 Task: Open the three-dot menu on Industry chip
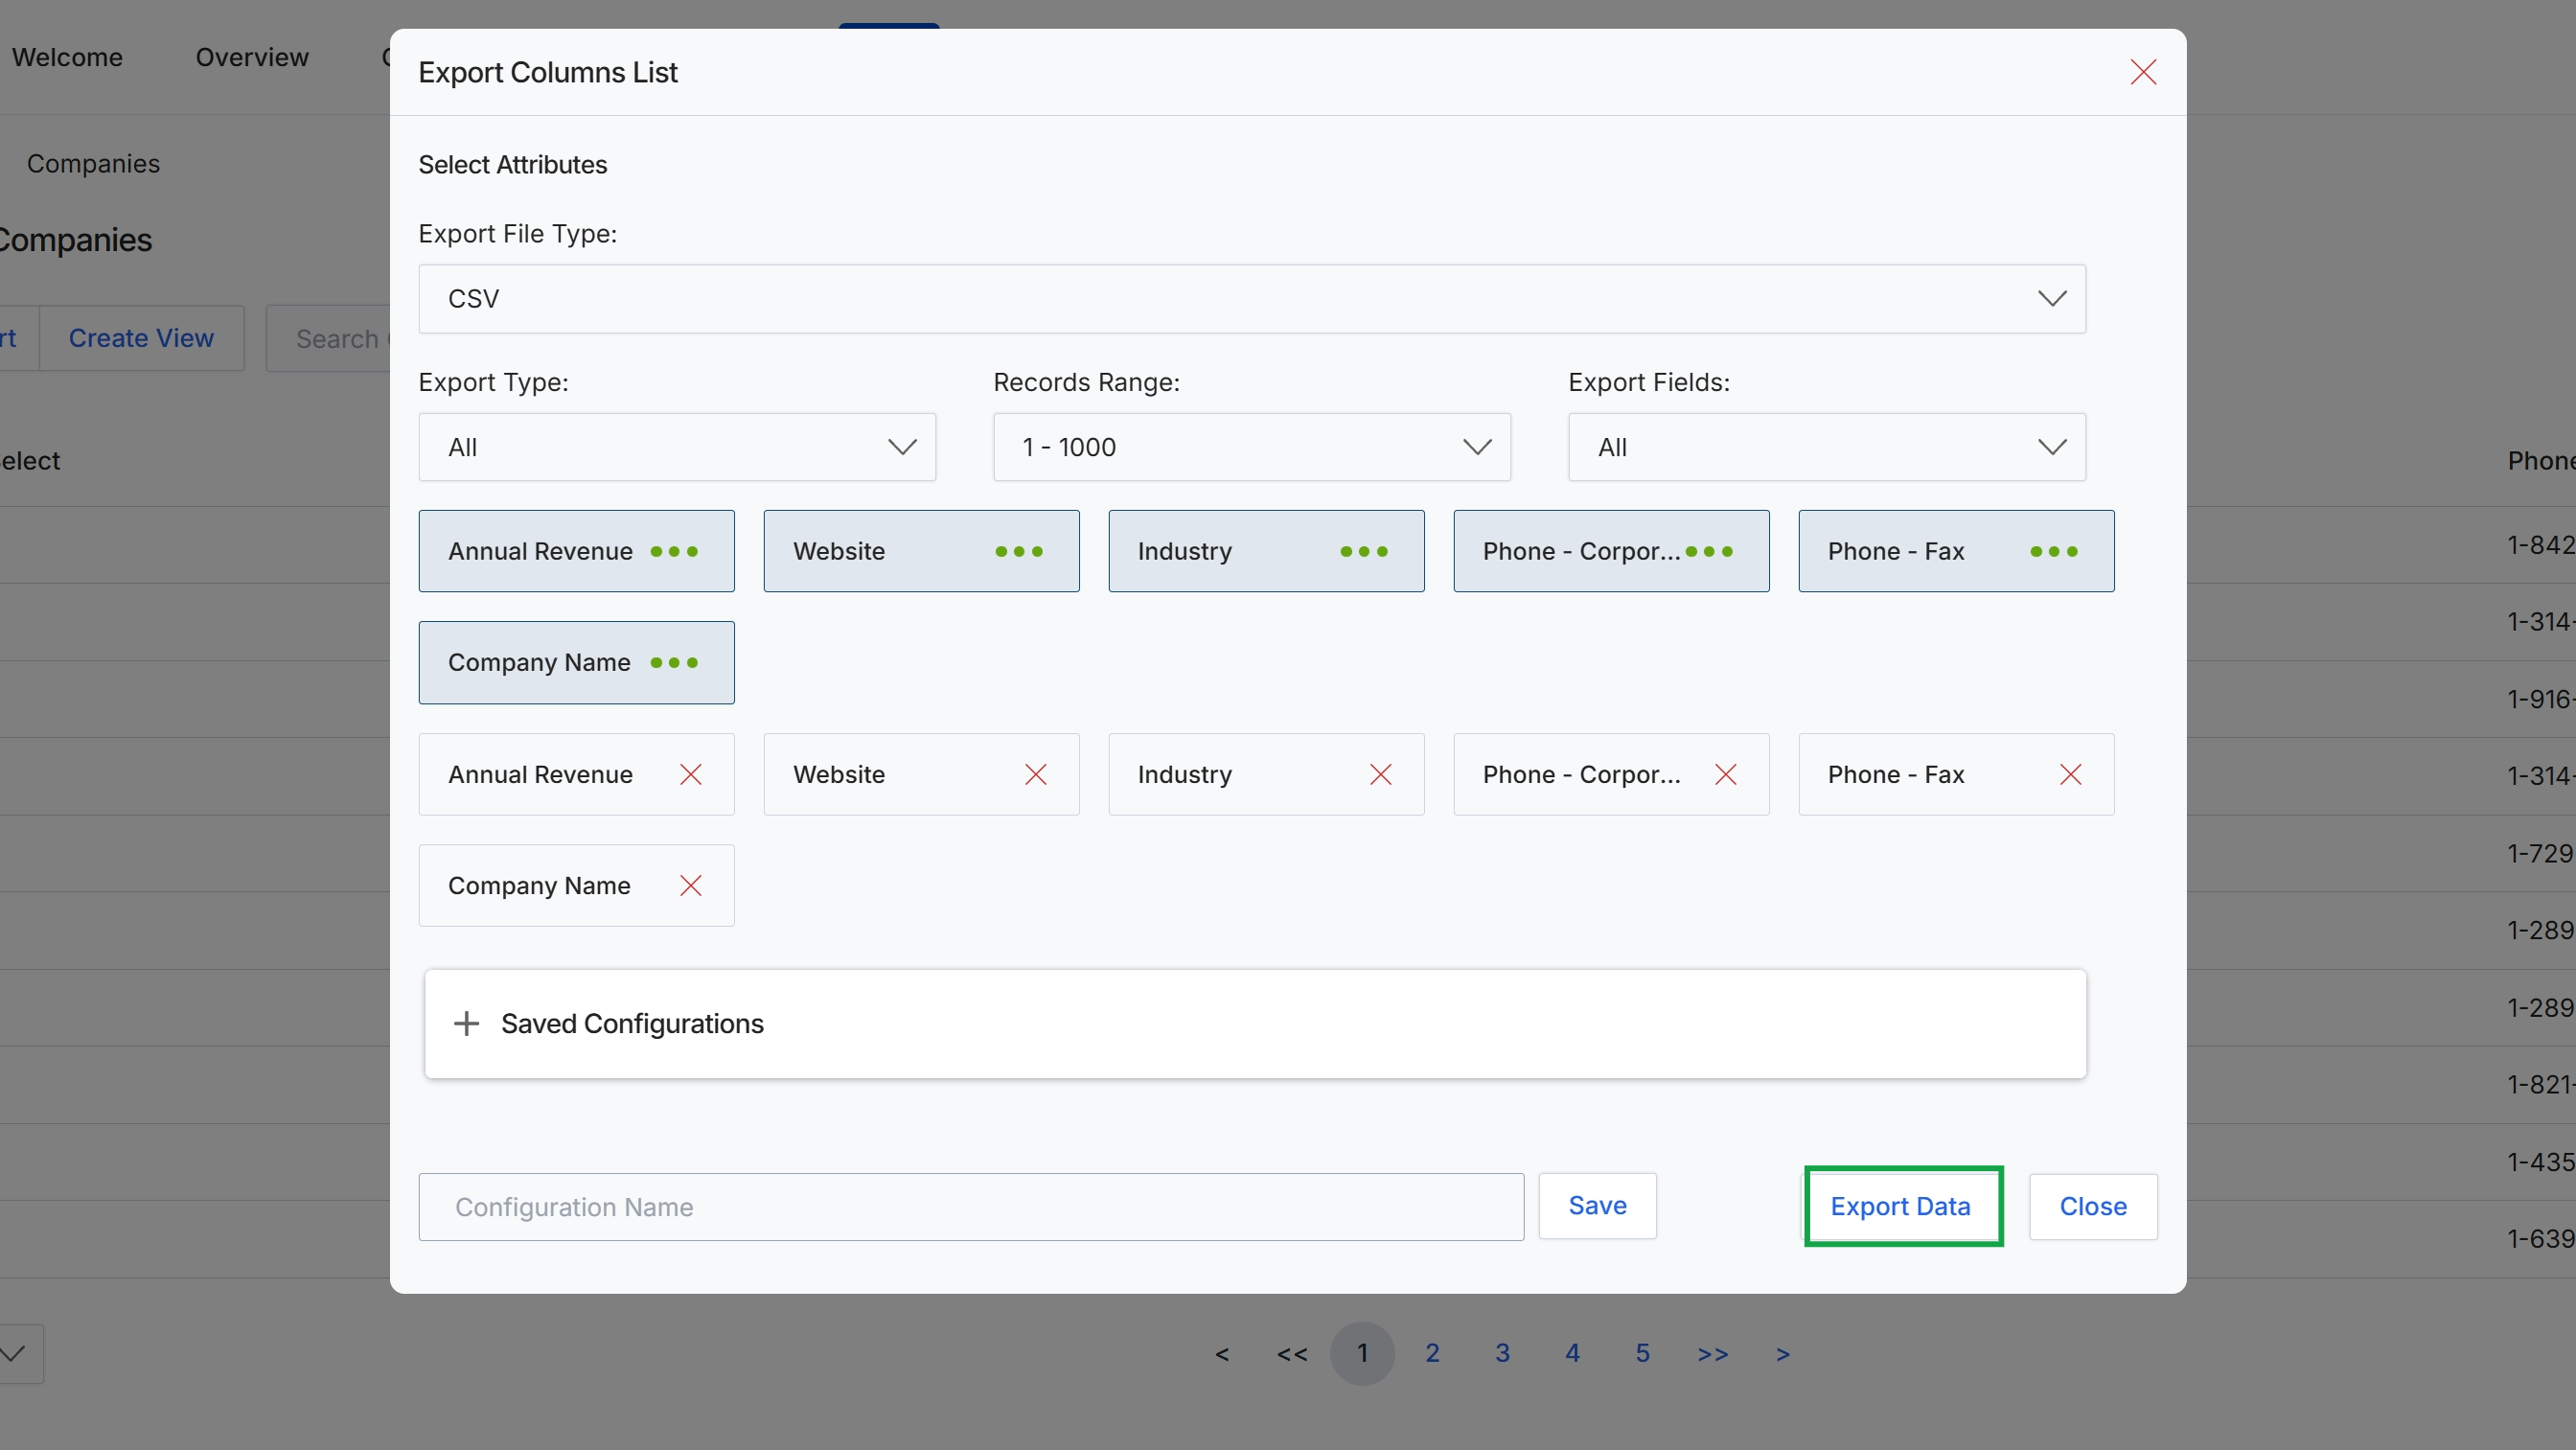click(x=1364, y=551)
